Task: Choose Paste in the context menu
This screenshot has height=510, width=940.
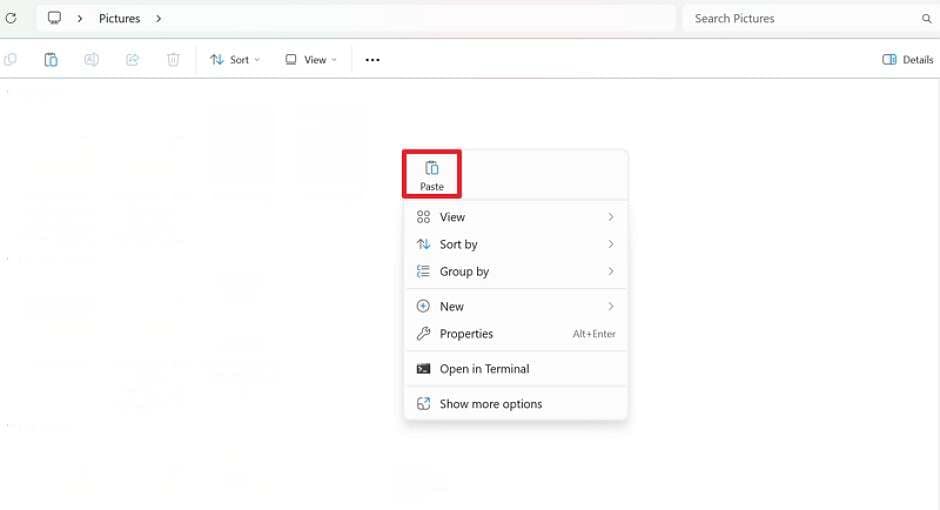Action: click(432, 174)
